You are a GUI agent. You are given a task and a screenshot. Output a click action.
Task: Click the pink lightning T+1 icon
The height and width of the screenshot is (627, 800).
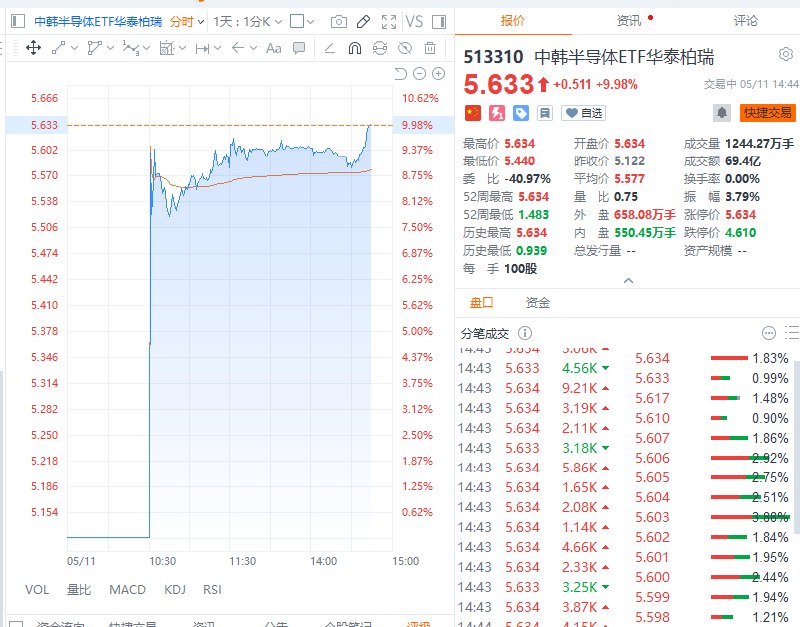[497, 113]
